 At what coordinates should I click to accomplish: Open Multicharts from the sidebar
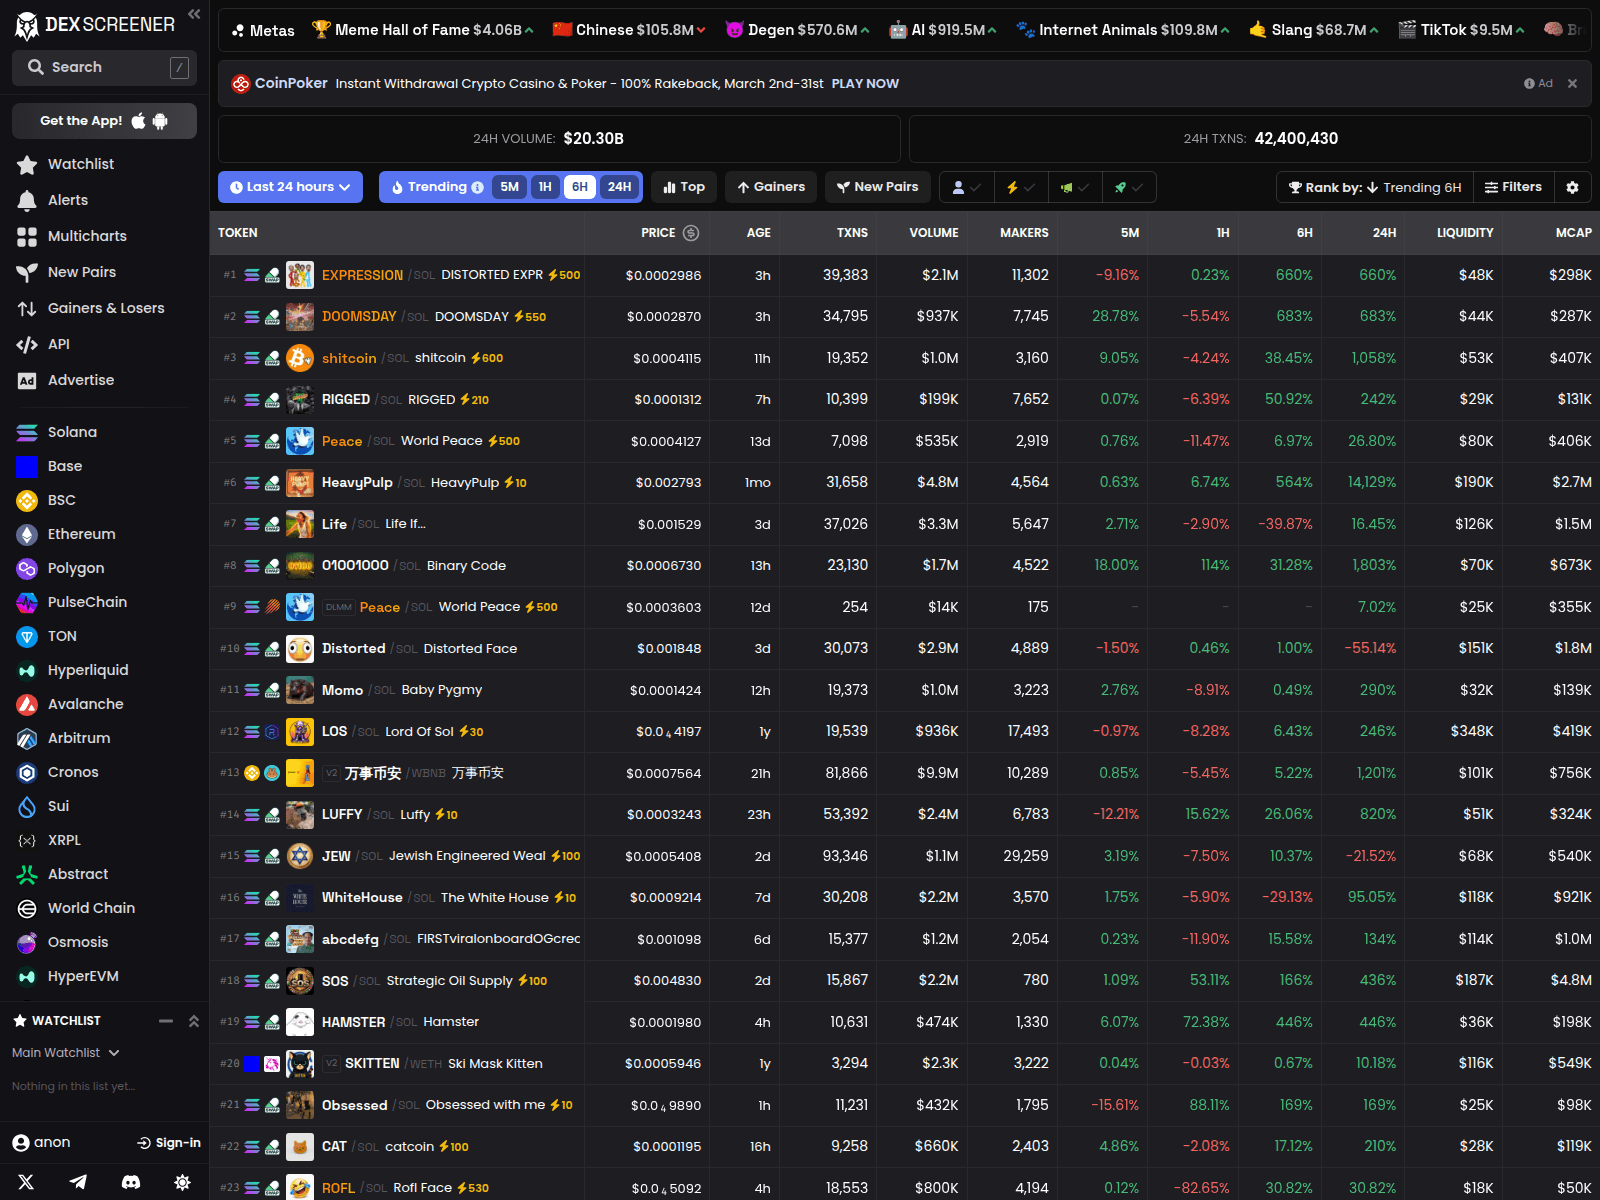pos(86,236)
